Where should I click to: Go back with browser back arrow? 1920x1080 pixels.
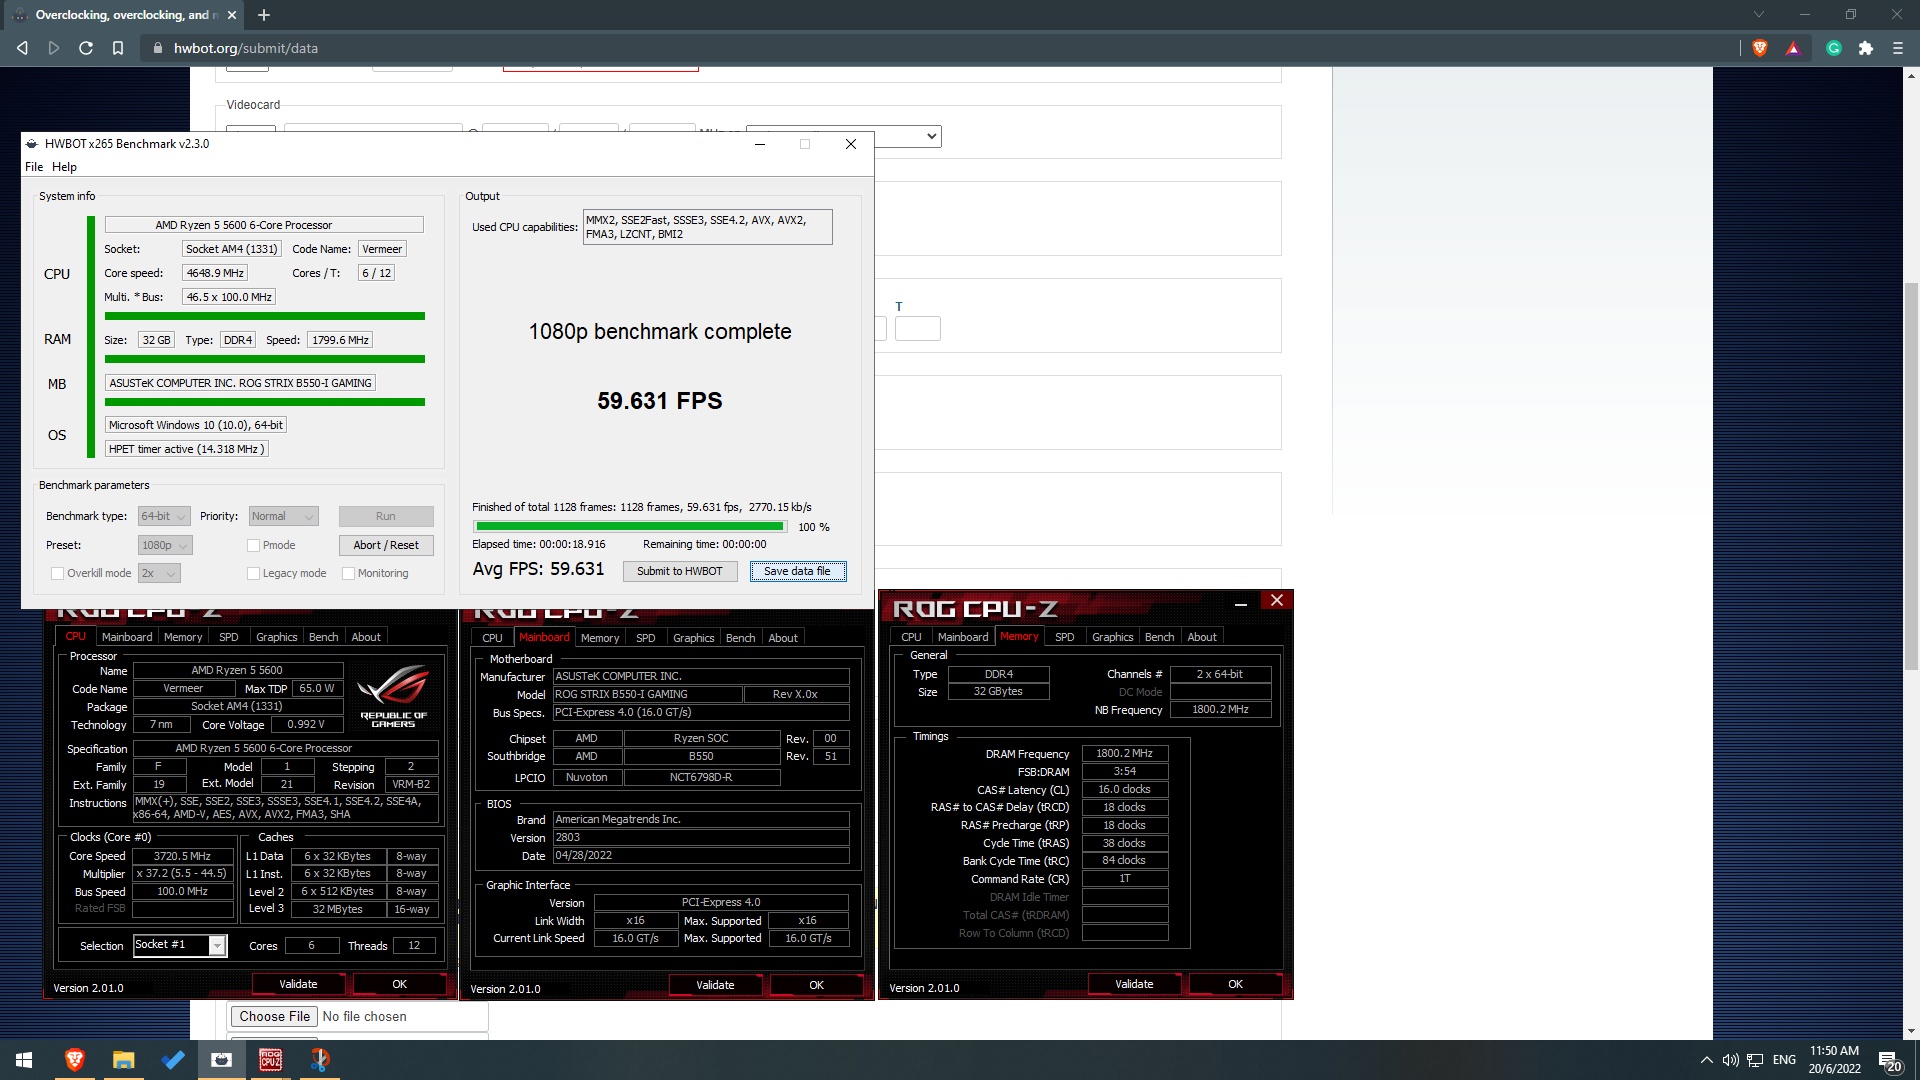click(22, 48)
